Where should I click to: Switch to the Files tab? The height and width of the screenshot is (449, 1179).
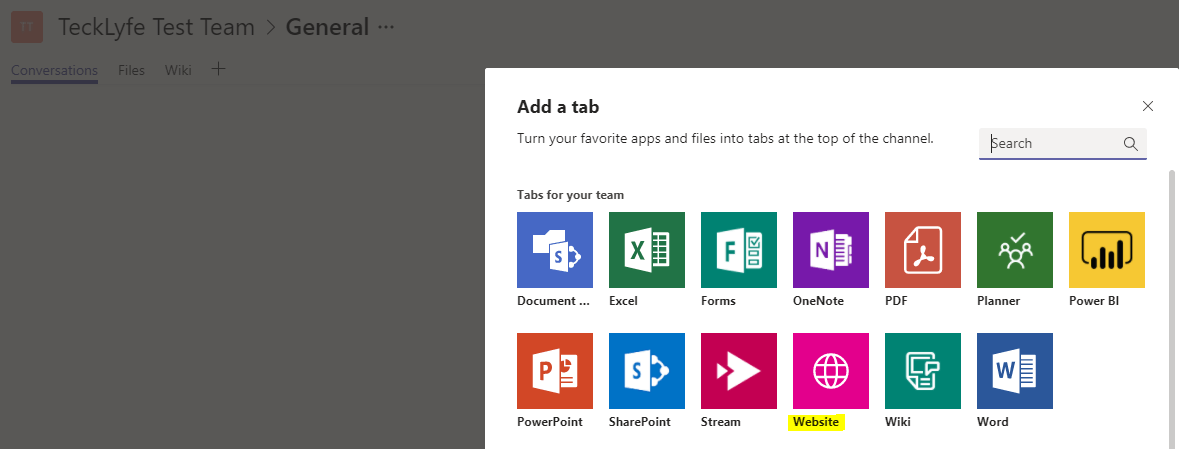point(131,70)
